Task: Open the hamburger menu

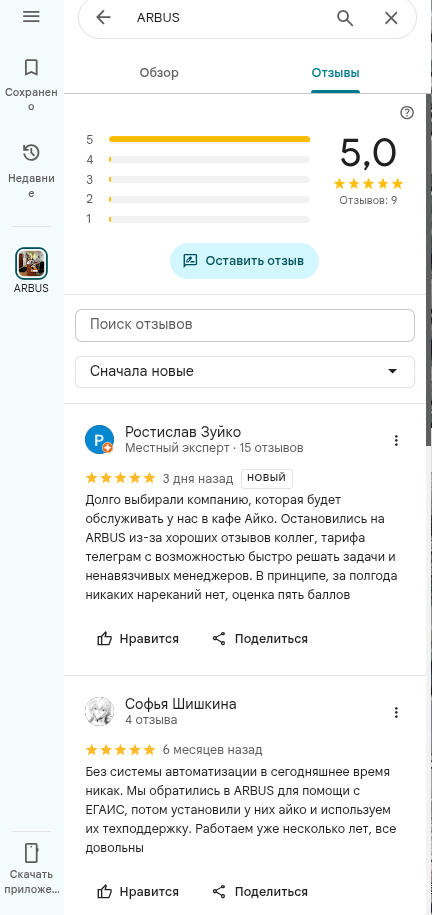Action: pos(31,16)
